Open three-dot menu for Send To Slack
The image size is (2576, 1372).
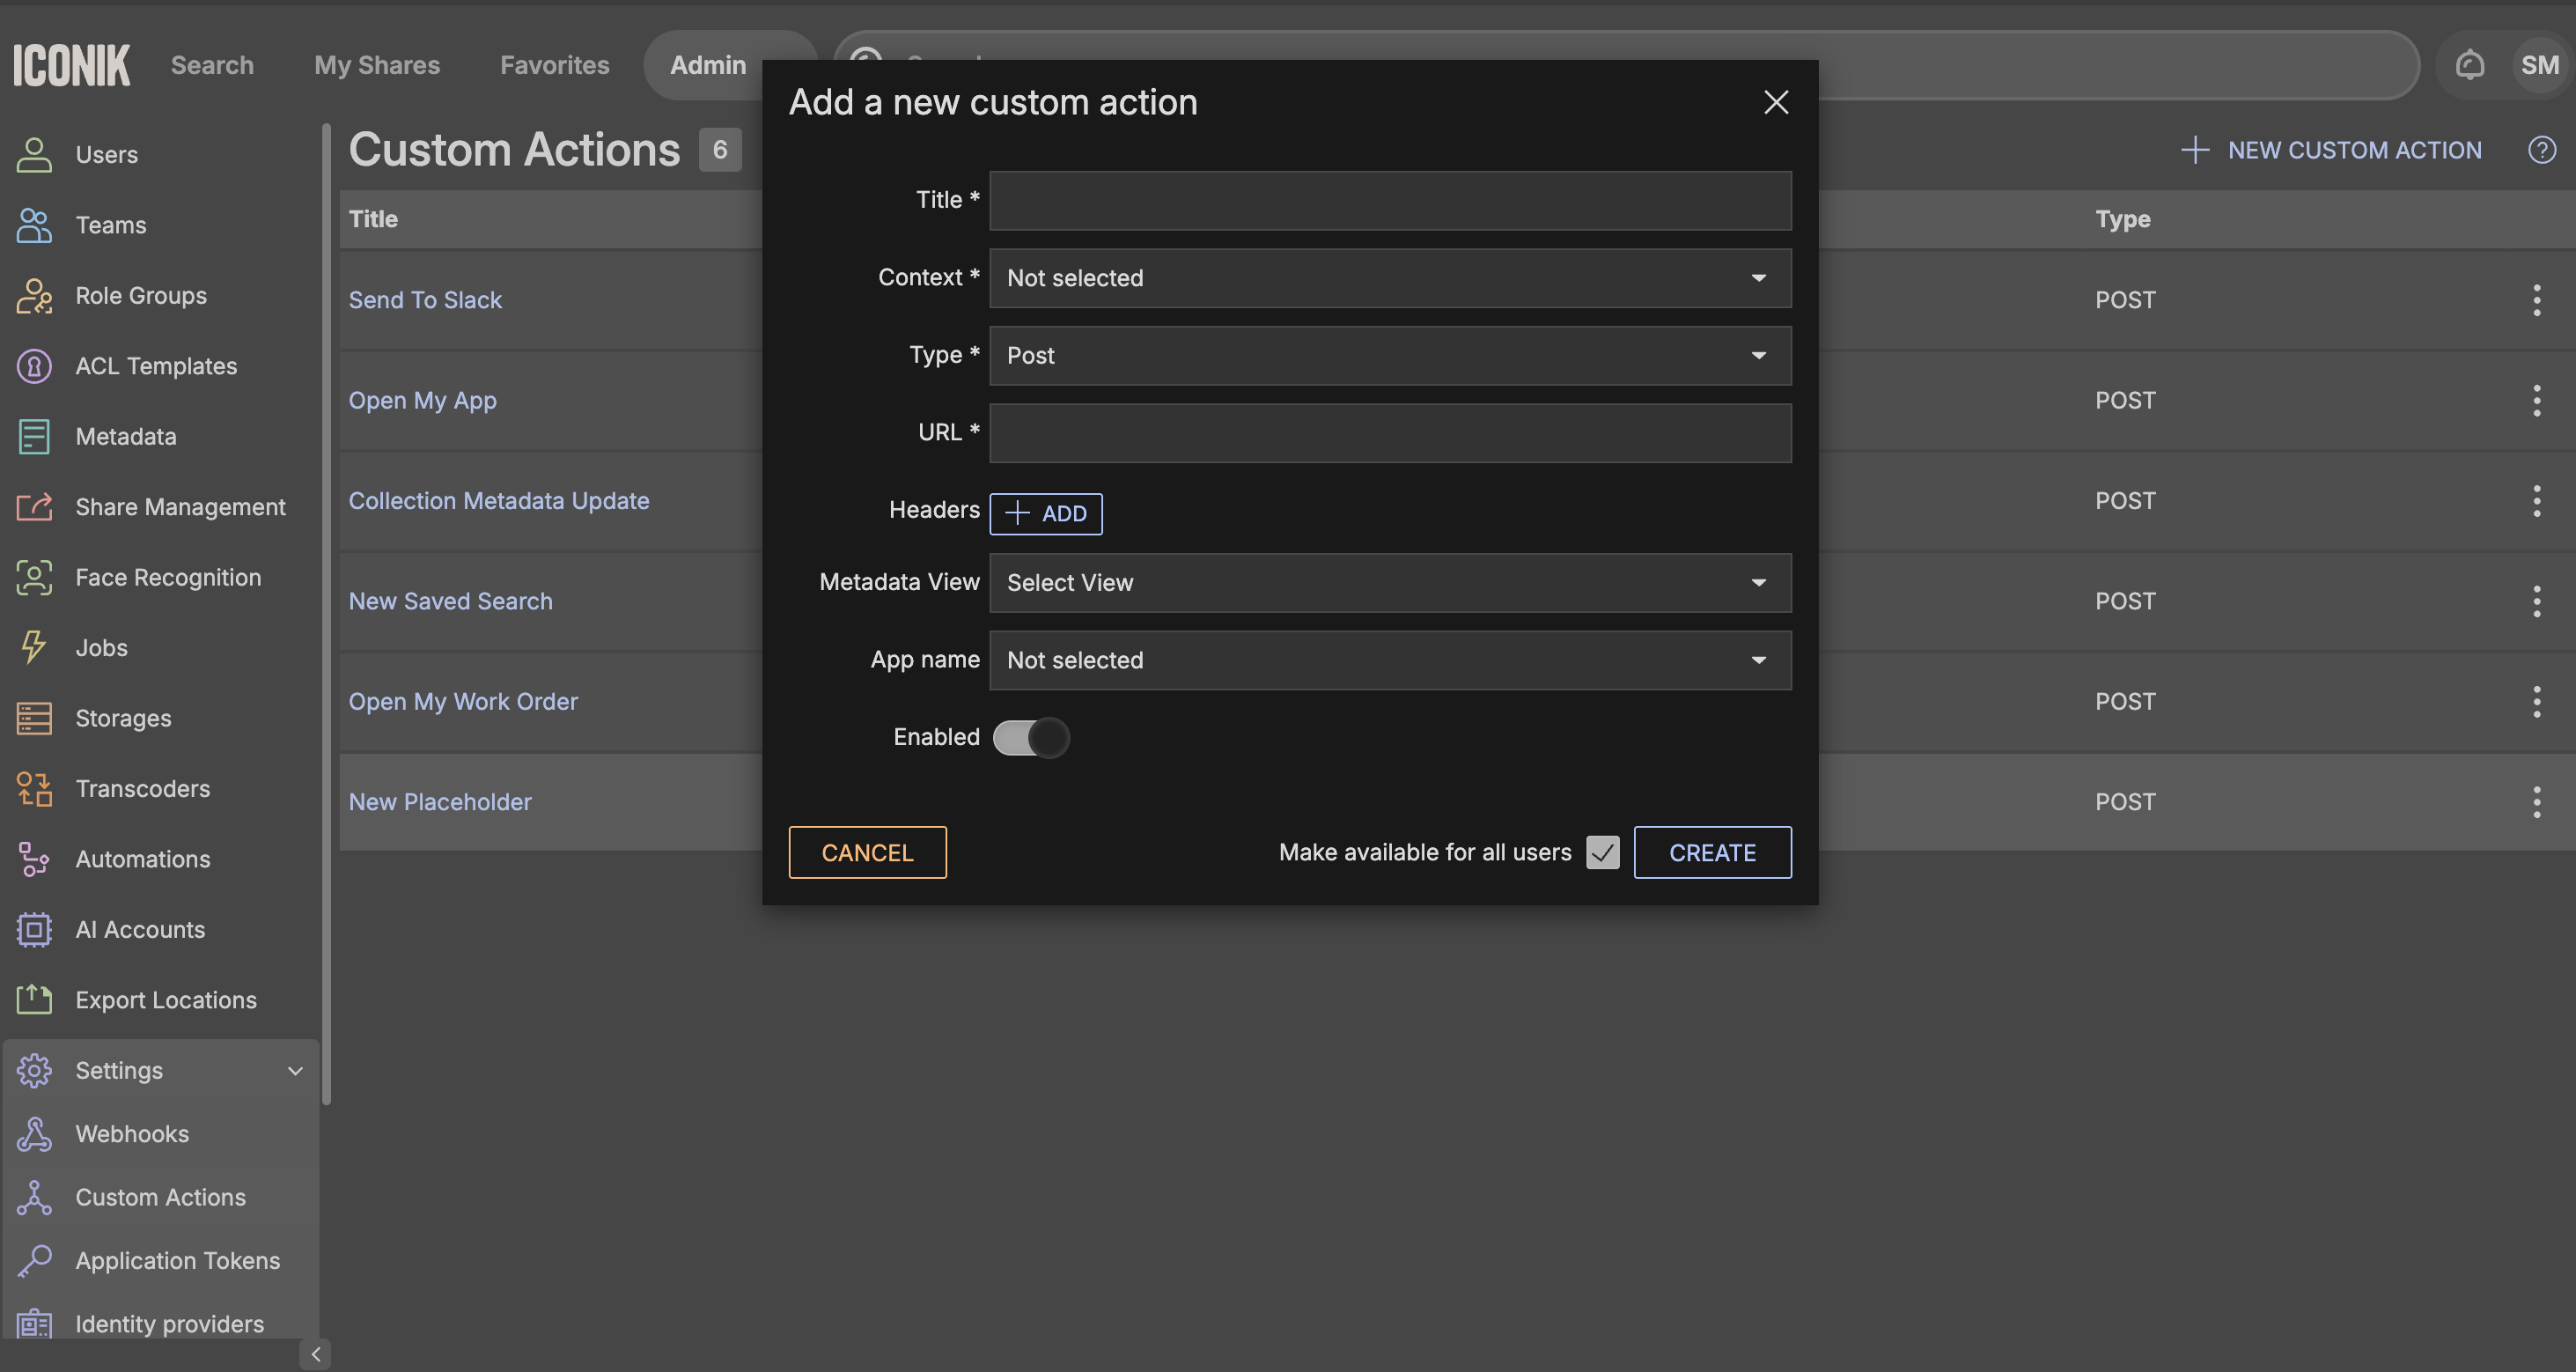[x=2536, y=300]
